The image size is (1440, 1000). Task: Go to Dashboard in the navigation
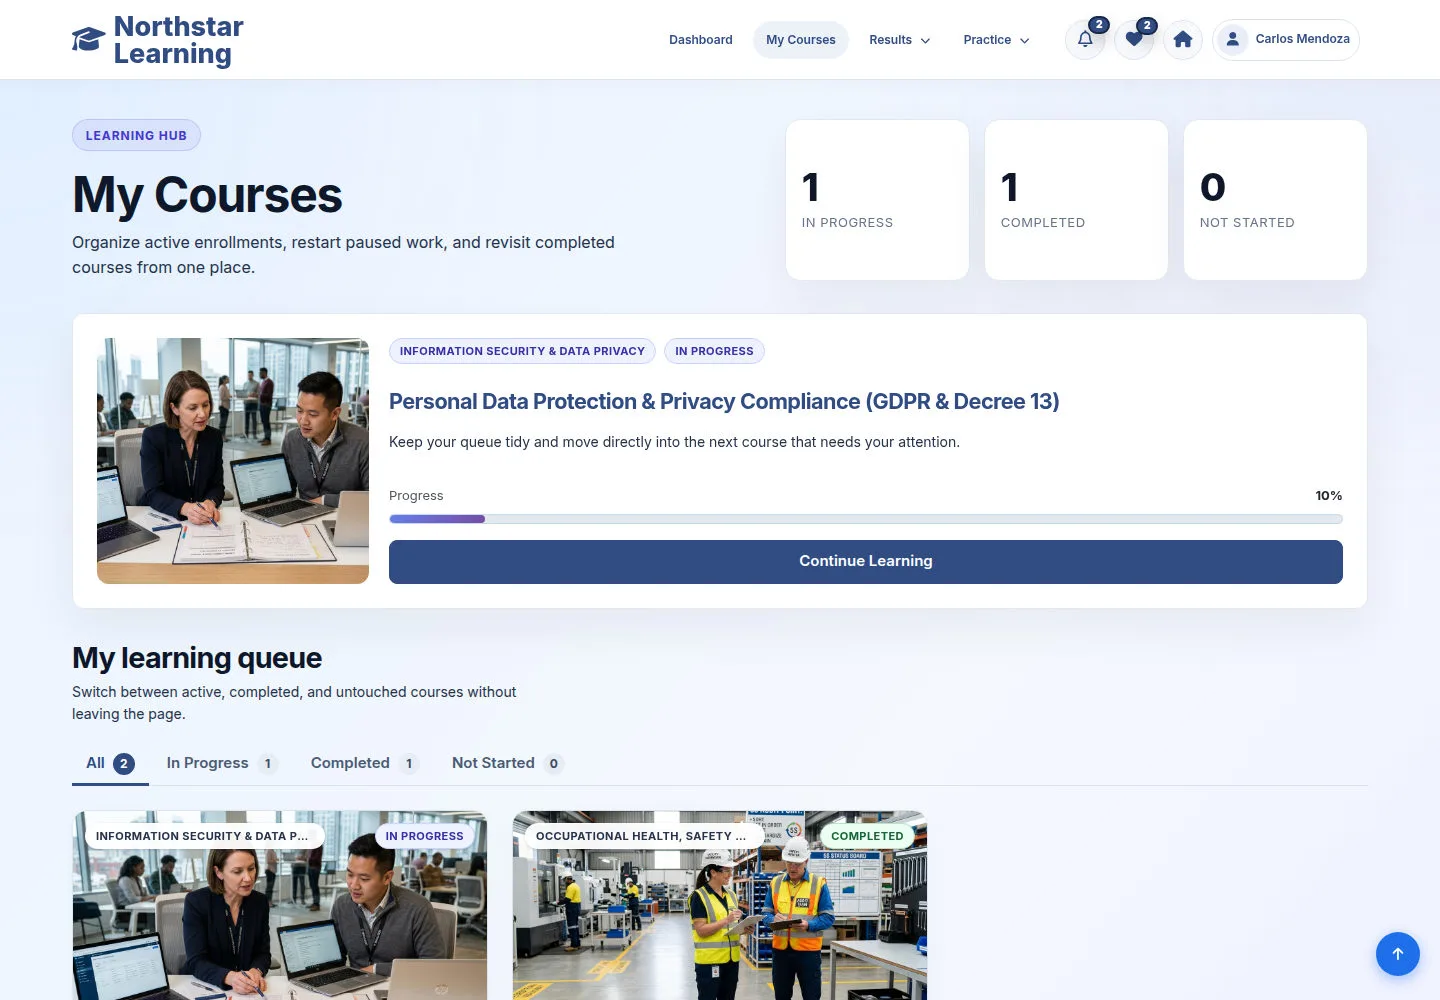tap(701, 40)
